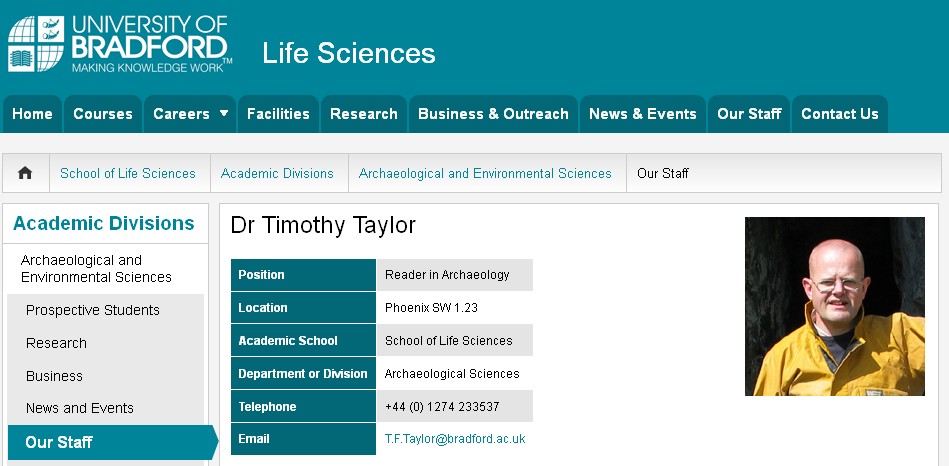
Task: Select Our Staff in top navigation
Action: click(x=749, y=114)
